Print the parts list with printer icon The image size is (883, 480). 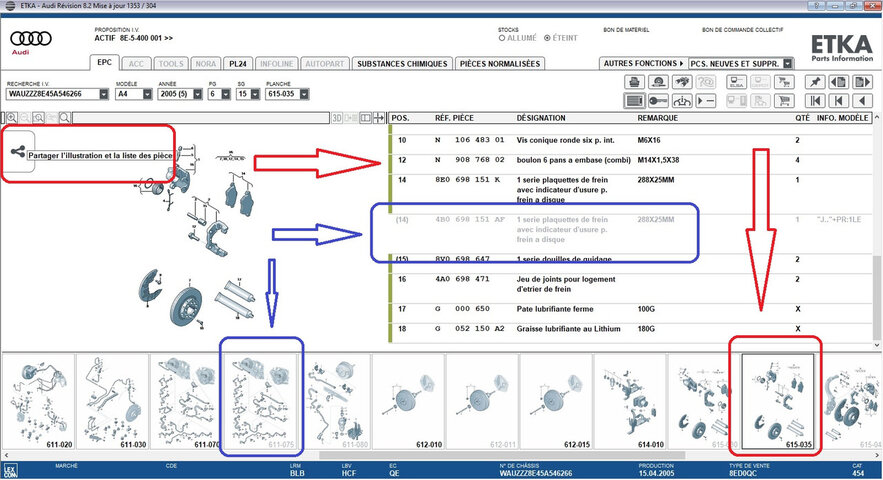click(x=635, y=82)
